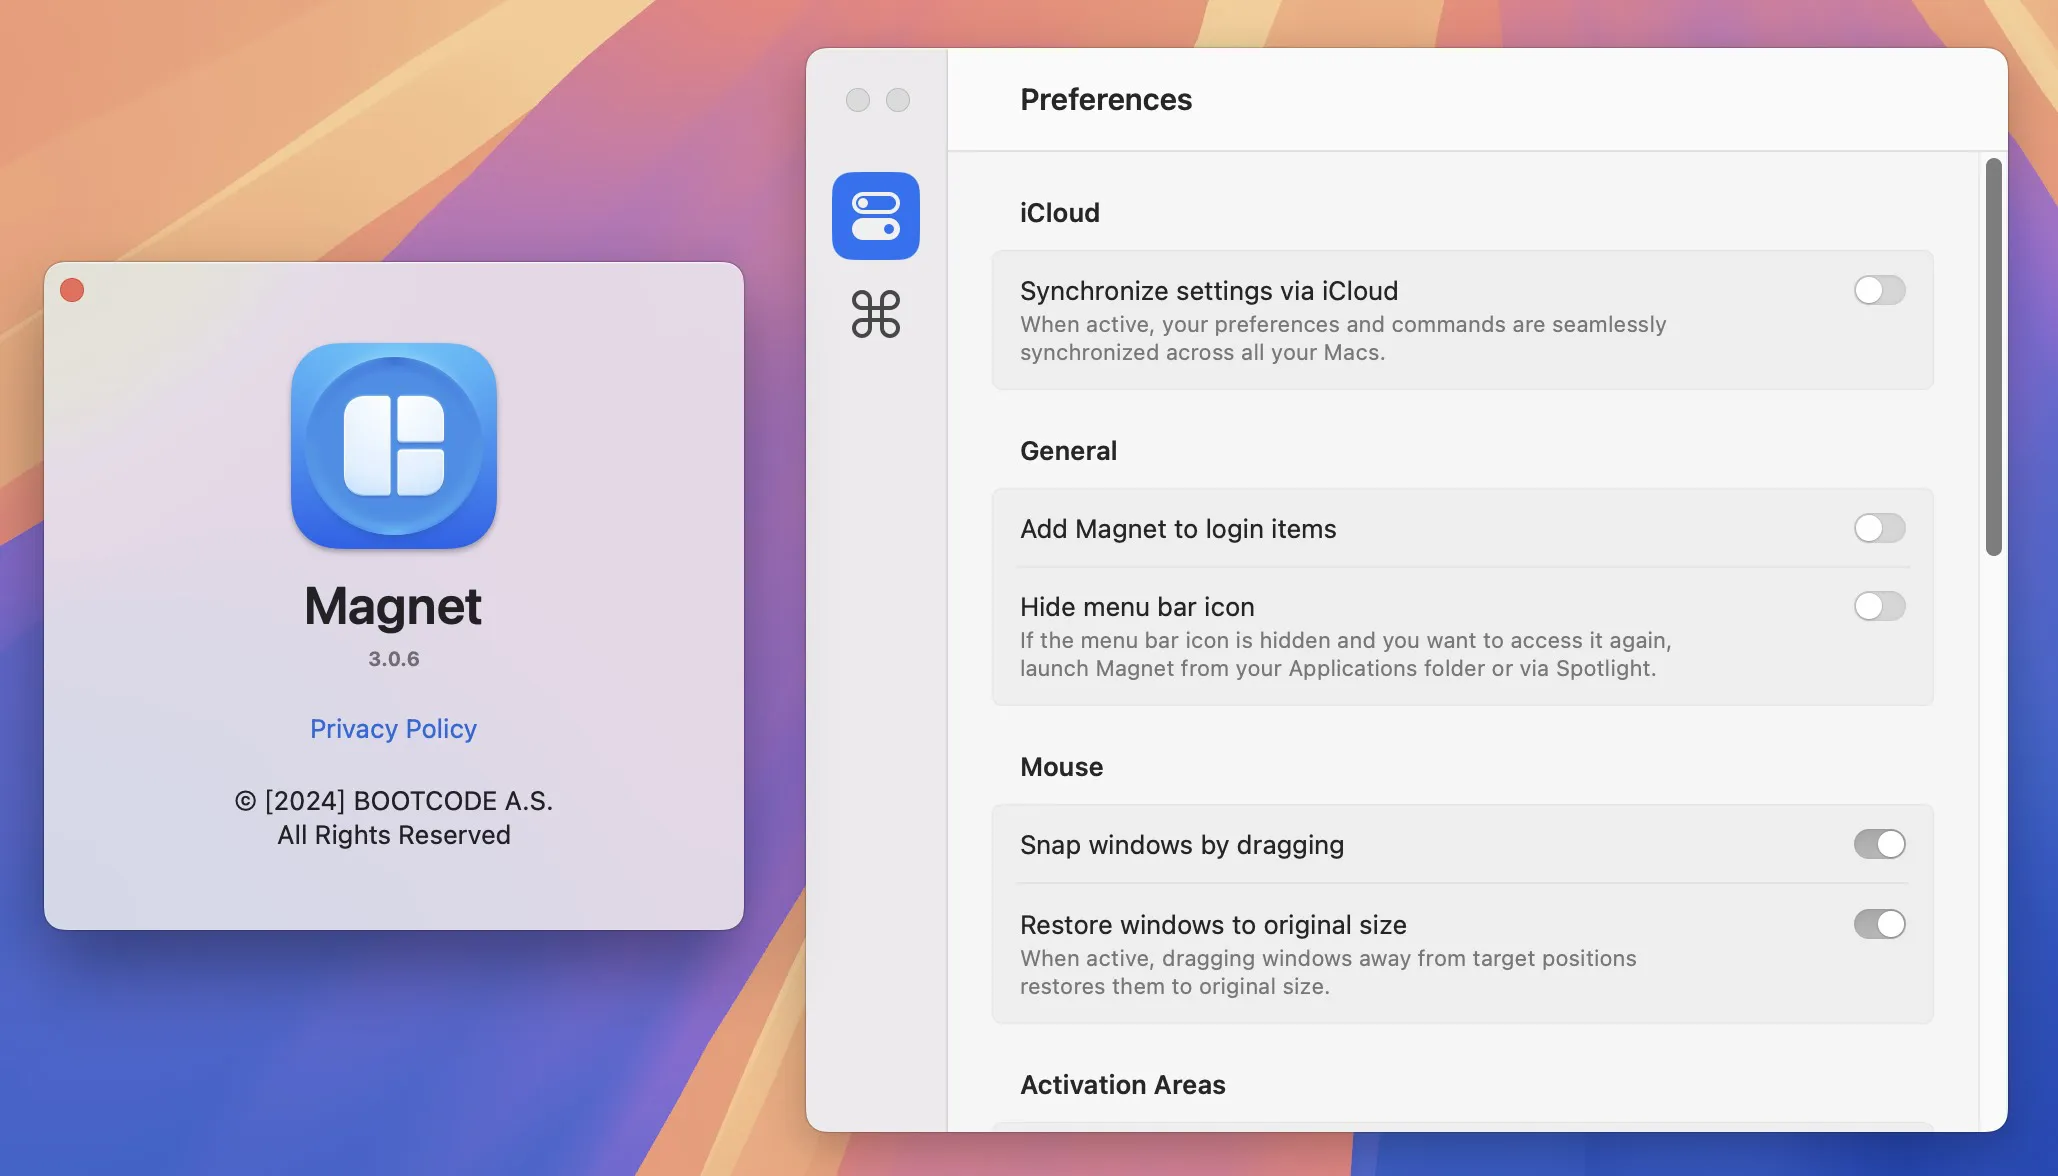2058x1176 pixels.
Task: Click the 'launch Magnet from your Applications folder' description
Action: pos(1338,669)
